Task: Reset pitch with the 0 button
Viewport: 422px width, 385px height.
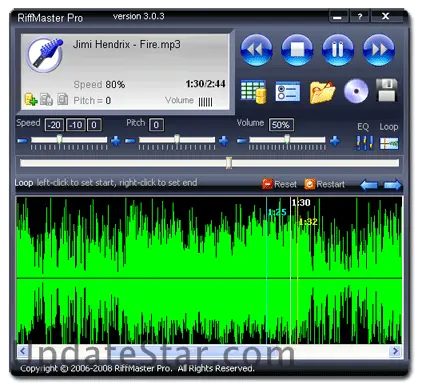Action: (x=156, y=125)
